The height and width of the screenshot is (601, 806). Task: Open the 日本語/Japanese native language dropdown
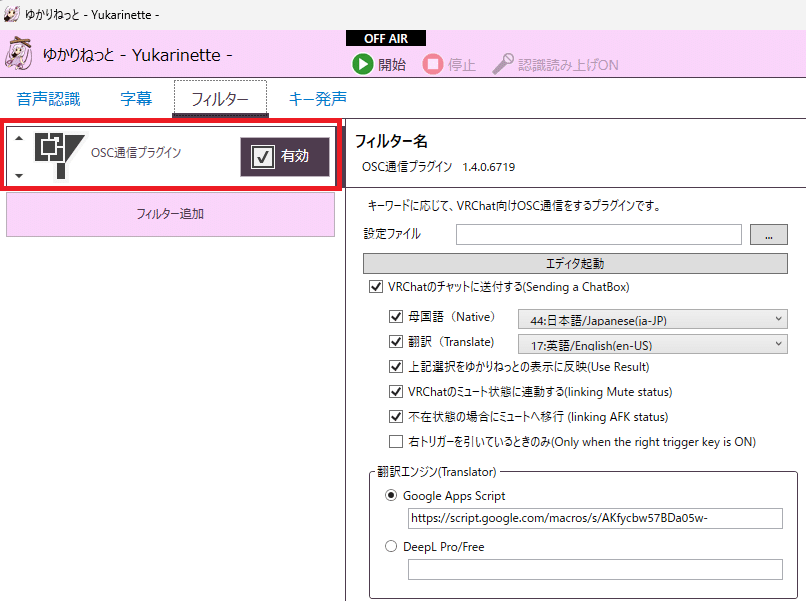pyautogui.click(x=652, y=319)
